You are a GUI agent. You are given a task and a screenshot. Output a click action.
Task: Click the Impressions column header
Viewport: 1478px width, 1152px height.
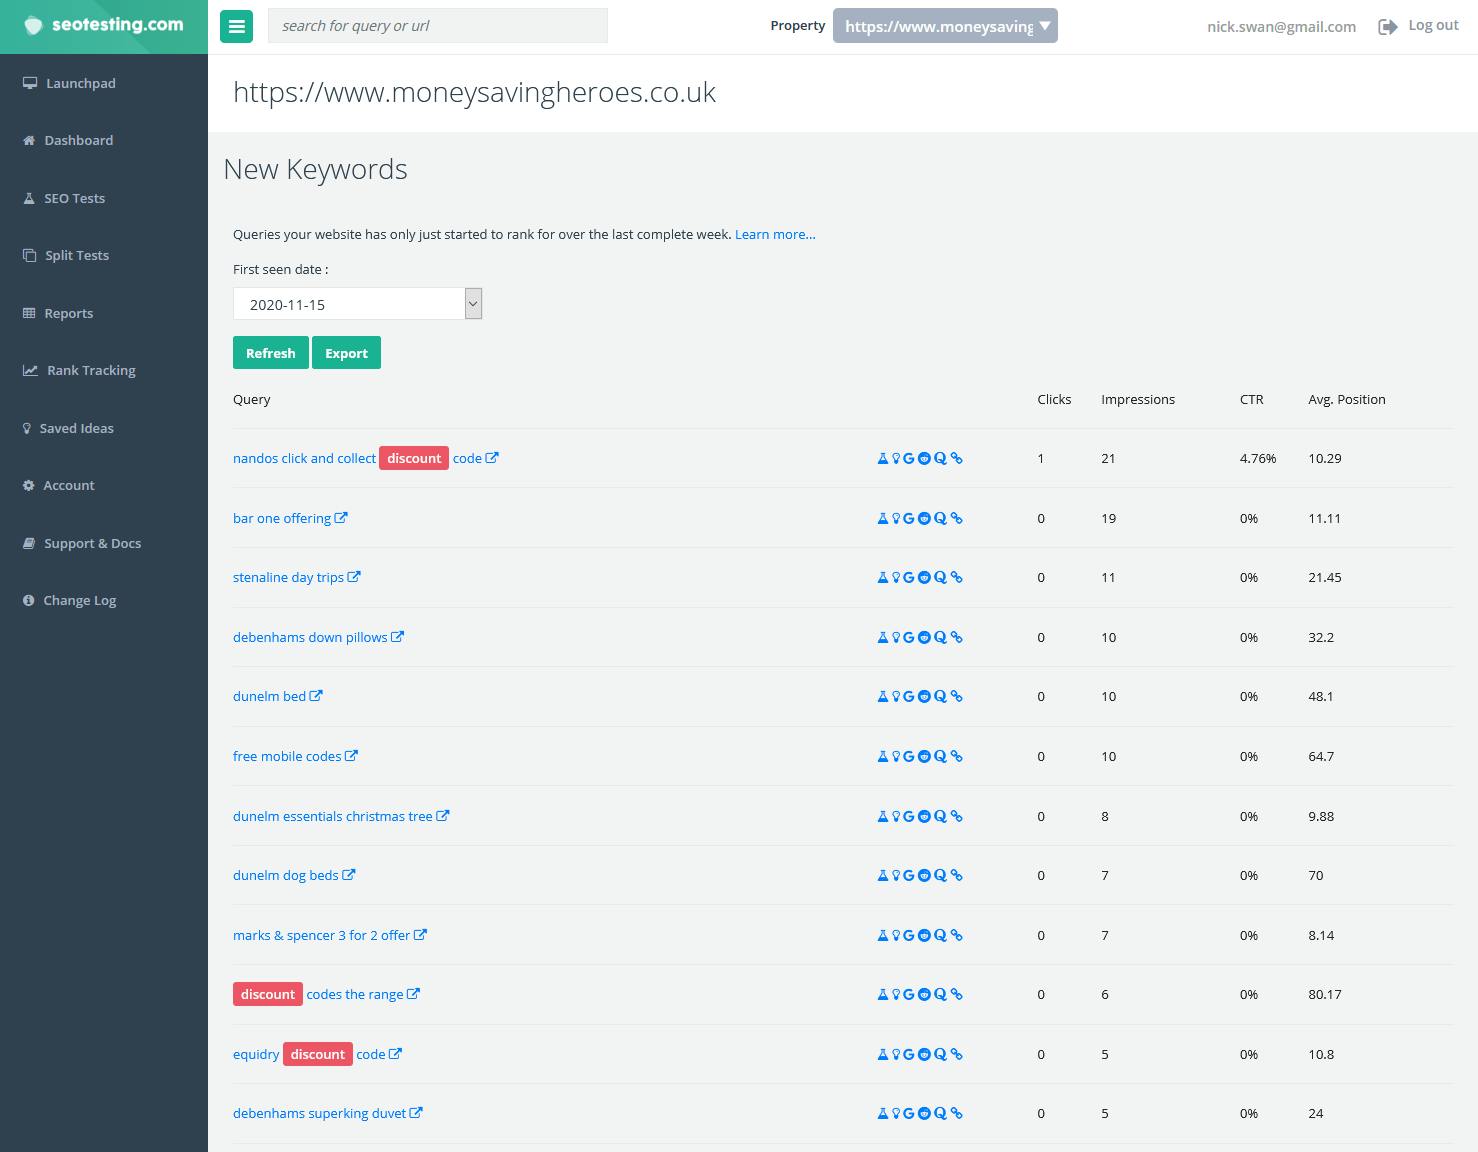click(x=1138, y=399)
